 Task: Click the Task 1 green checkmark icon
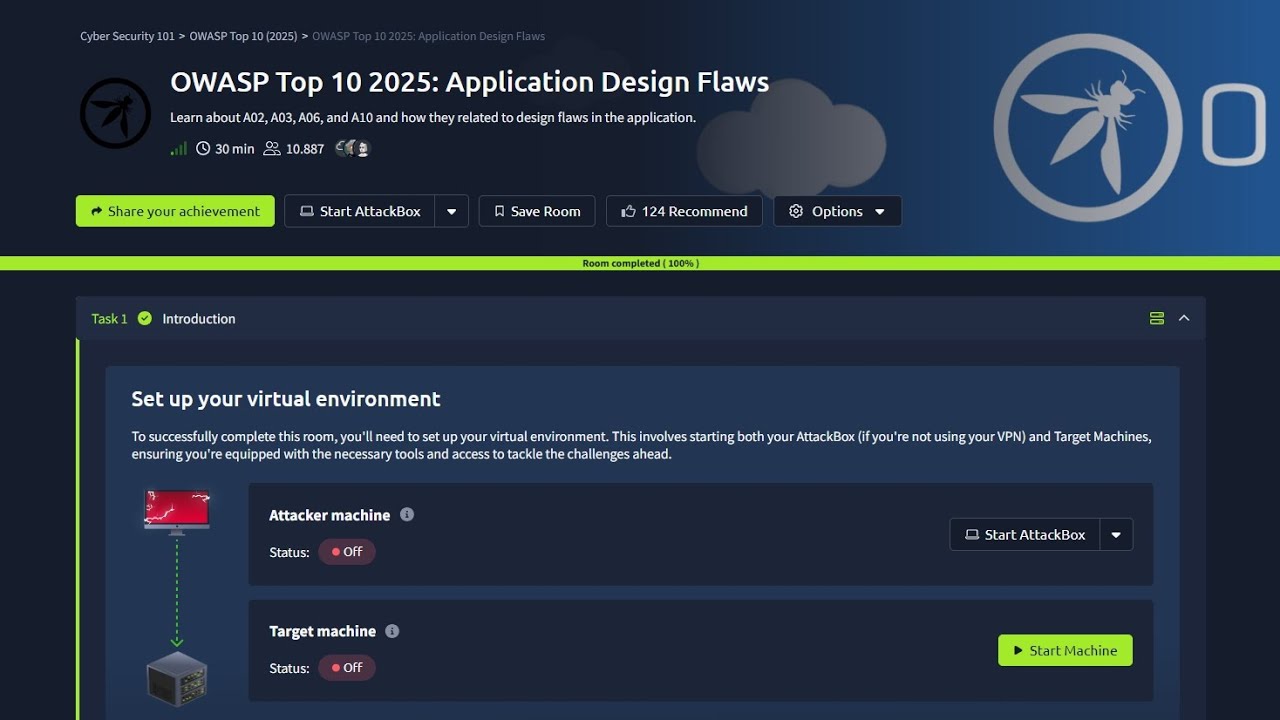click(x=145, y=318)
